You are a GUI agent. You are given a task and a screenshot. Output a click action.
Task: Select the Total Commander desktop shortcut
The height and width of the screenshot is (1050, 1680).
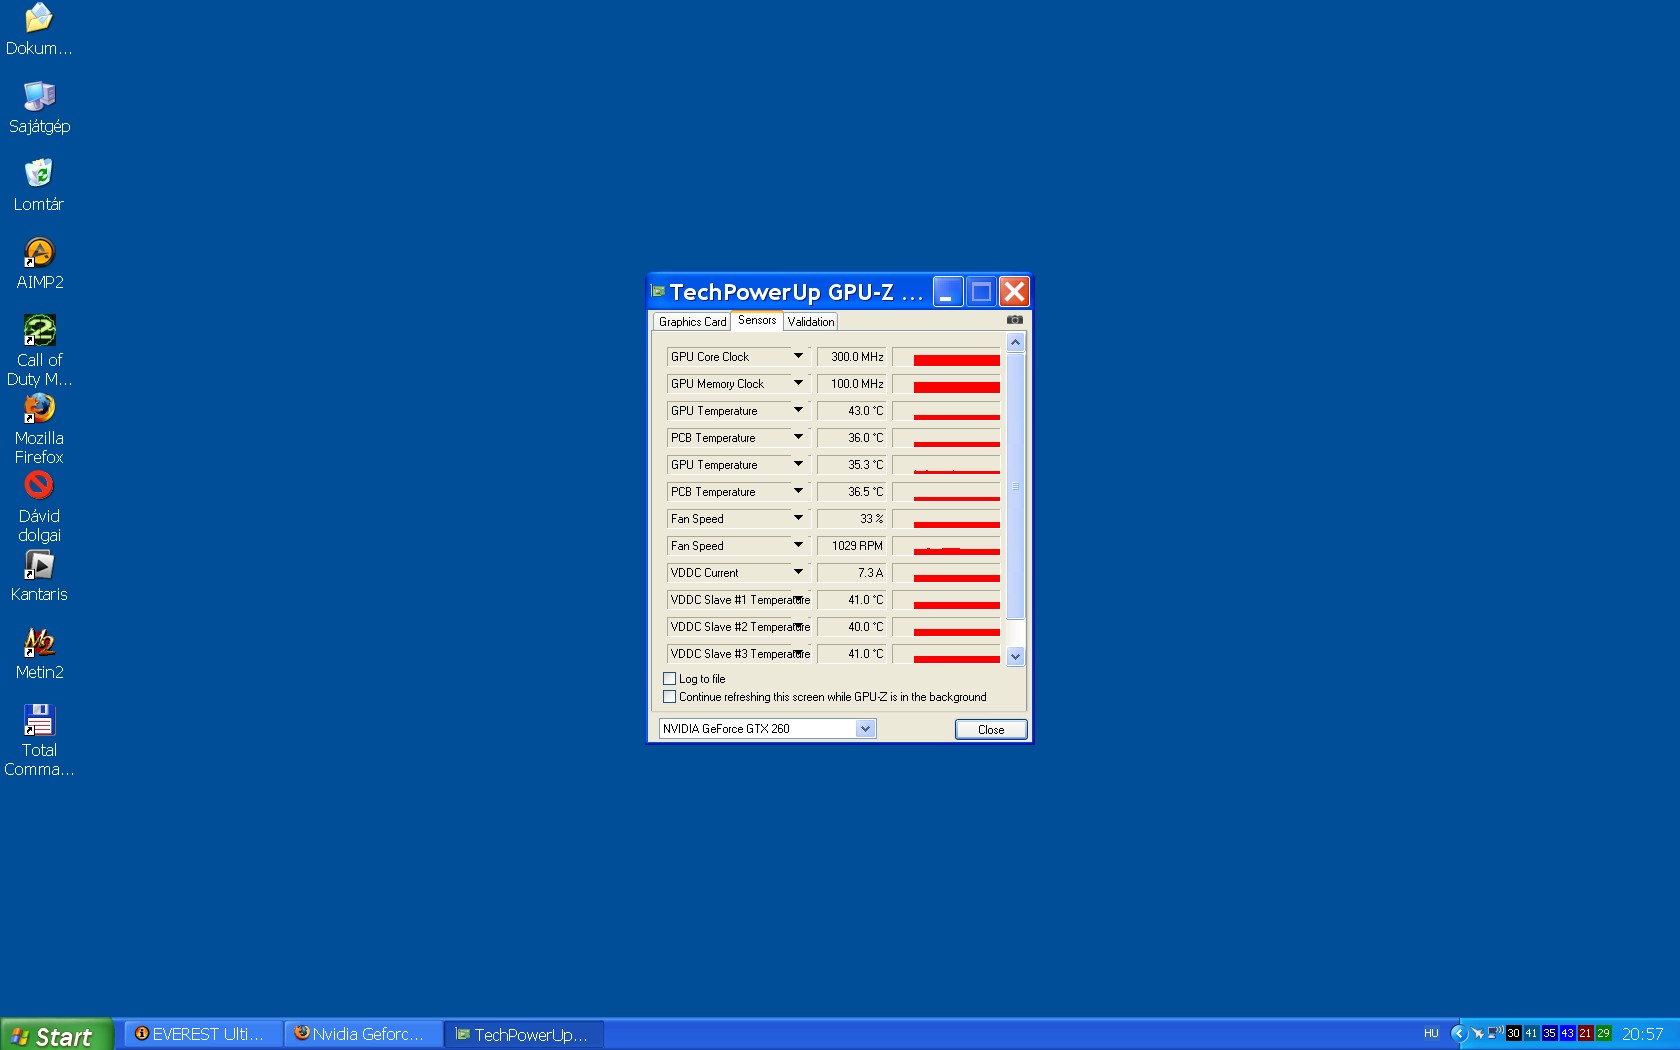click(x=39, y=741)
